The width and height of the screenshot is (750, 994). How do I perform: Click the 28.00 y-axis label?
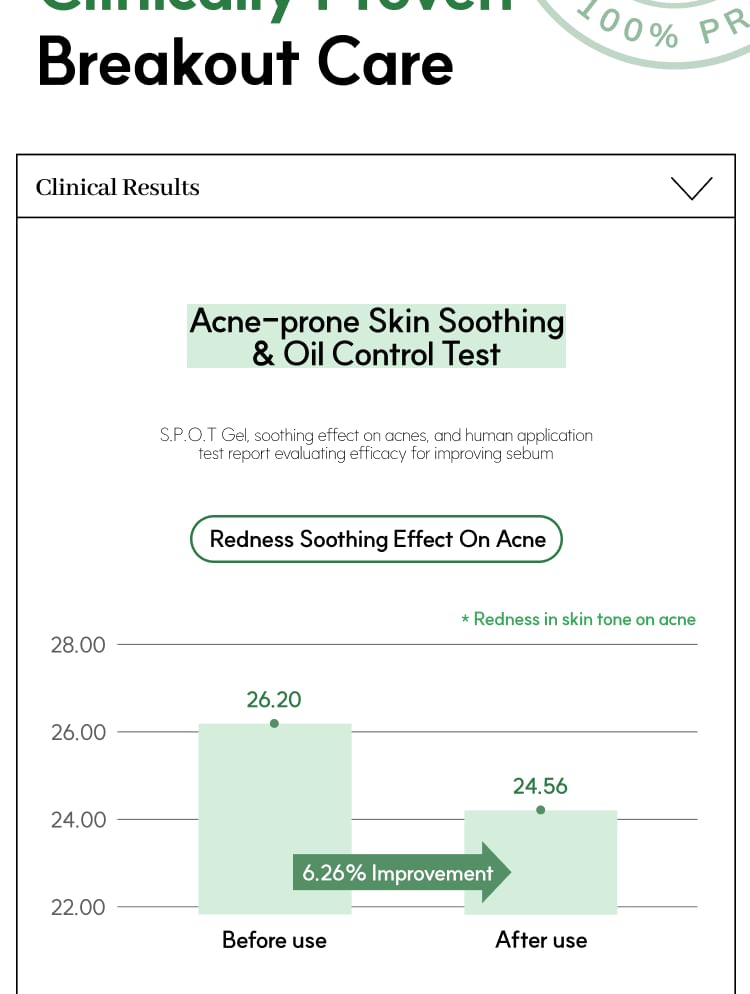78,645
